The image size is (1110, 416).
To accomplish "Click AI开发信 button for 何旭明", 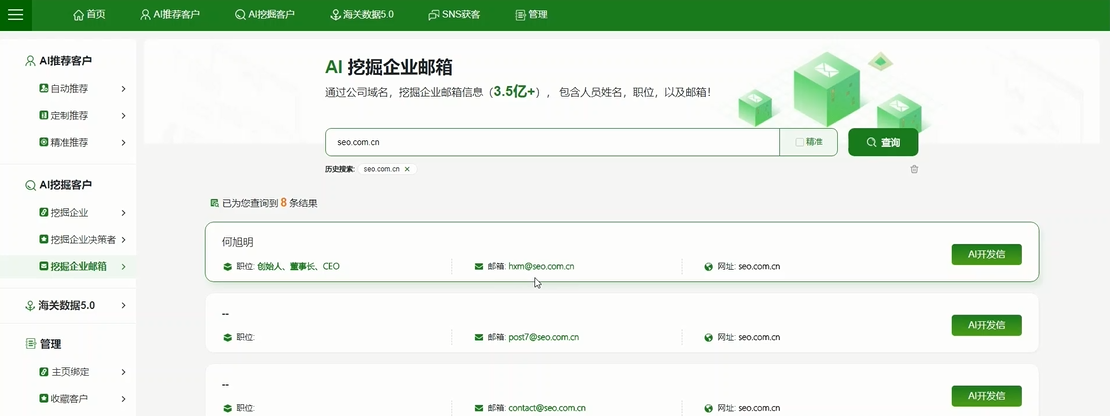I will tap(986, 254).
